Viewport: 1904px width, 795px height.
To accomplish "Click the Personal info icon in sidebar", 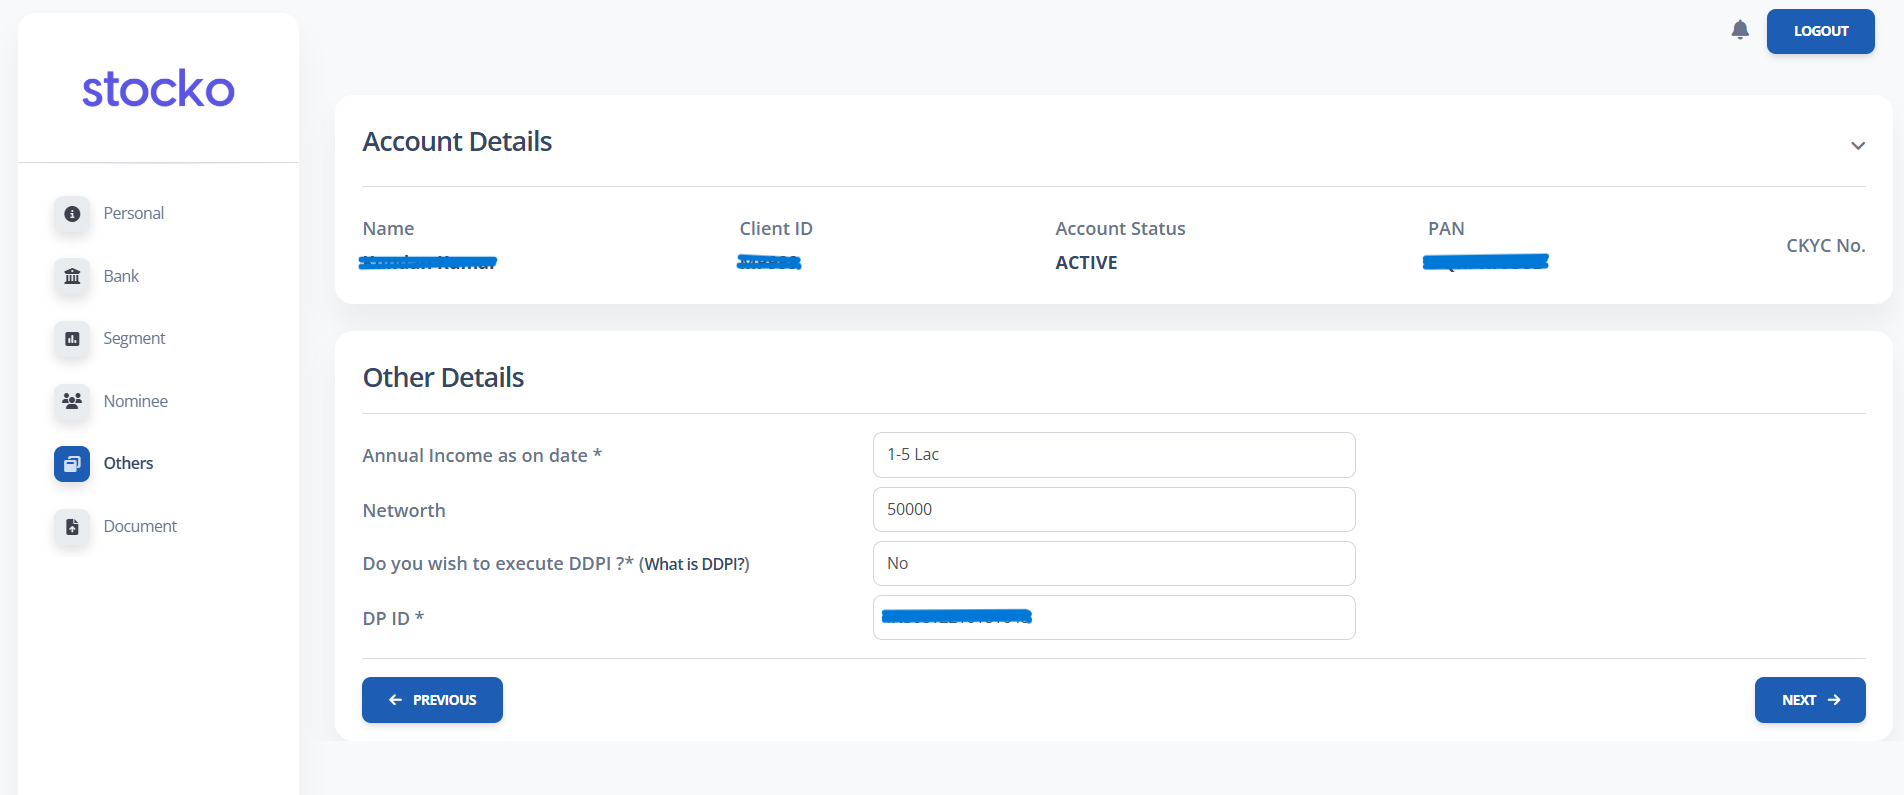I will (72, 214).
